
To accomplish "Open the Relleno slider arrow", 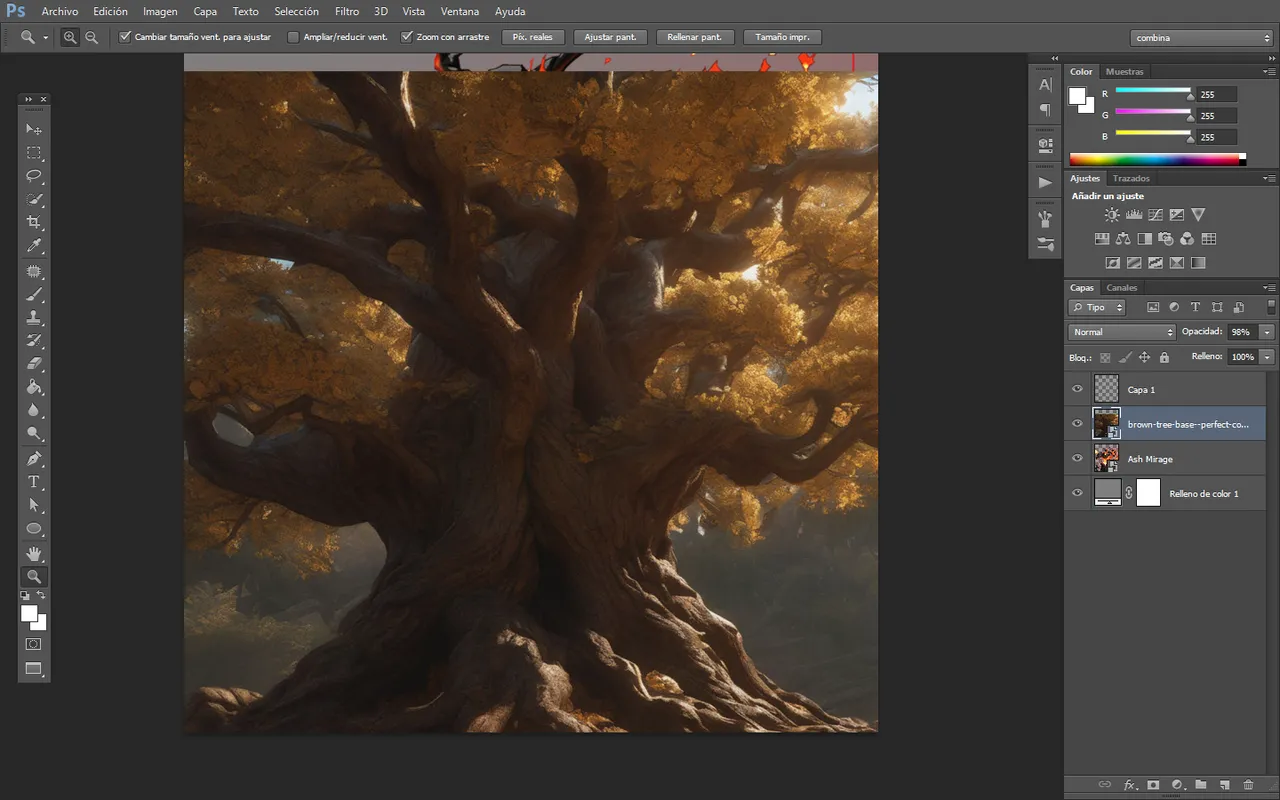I will coord(1268,357).
